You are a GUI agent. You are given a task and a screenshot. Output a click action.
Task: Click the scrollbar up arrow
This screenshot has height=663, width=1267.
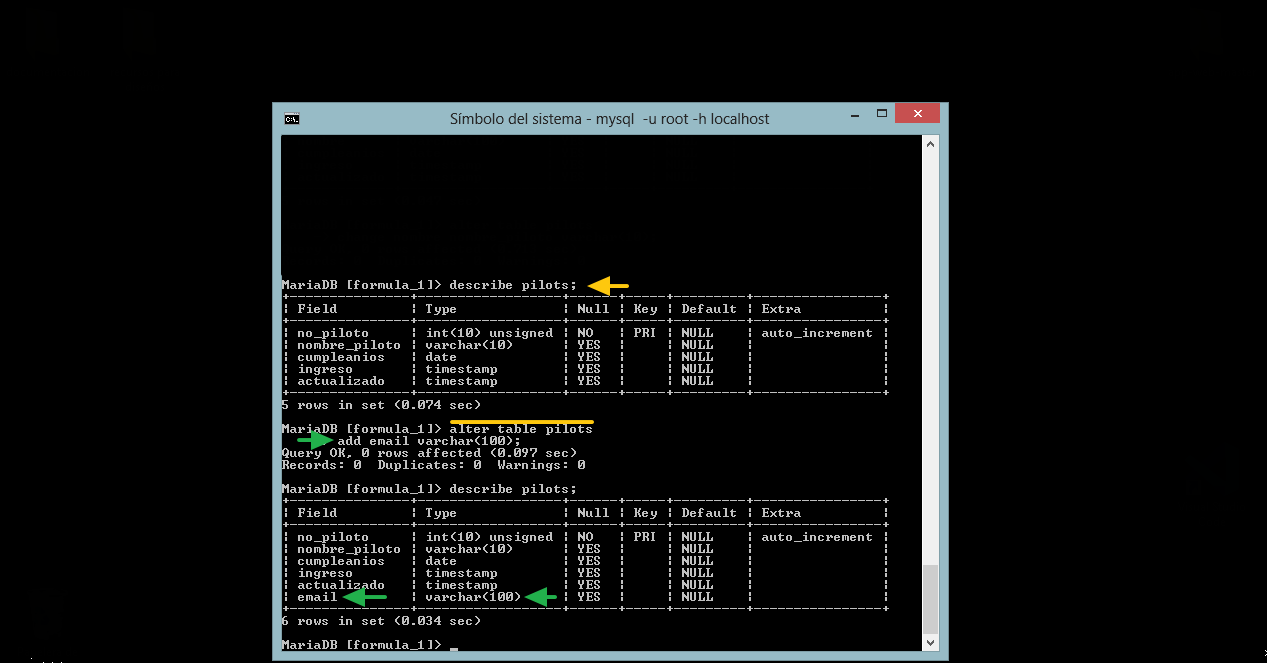pos(930,144)
